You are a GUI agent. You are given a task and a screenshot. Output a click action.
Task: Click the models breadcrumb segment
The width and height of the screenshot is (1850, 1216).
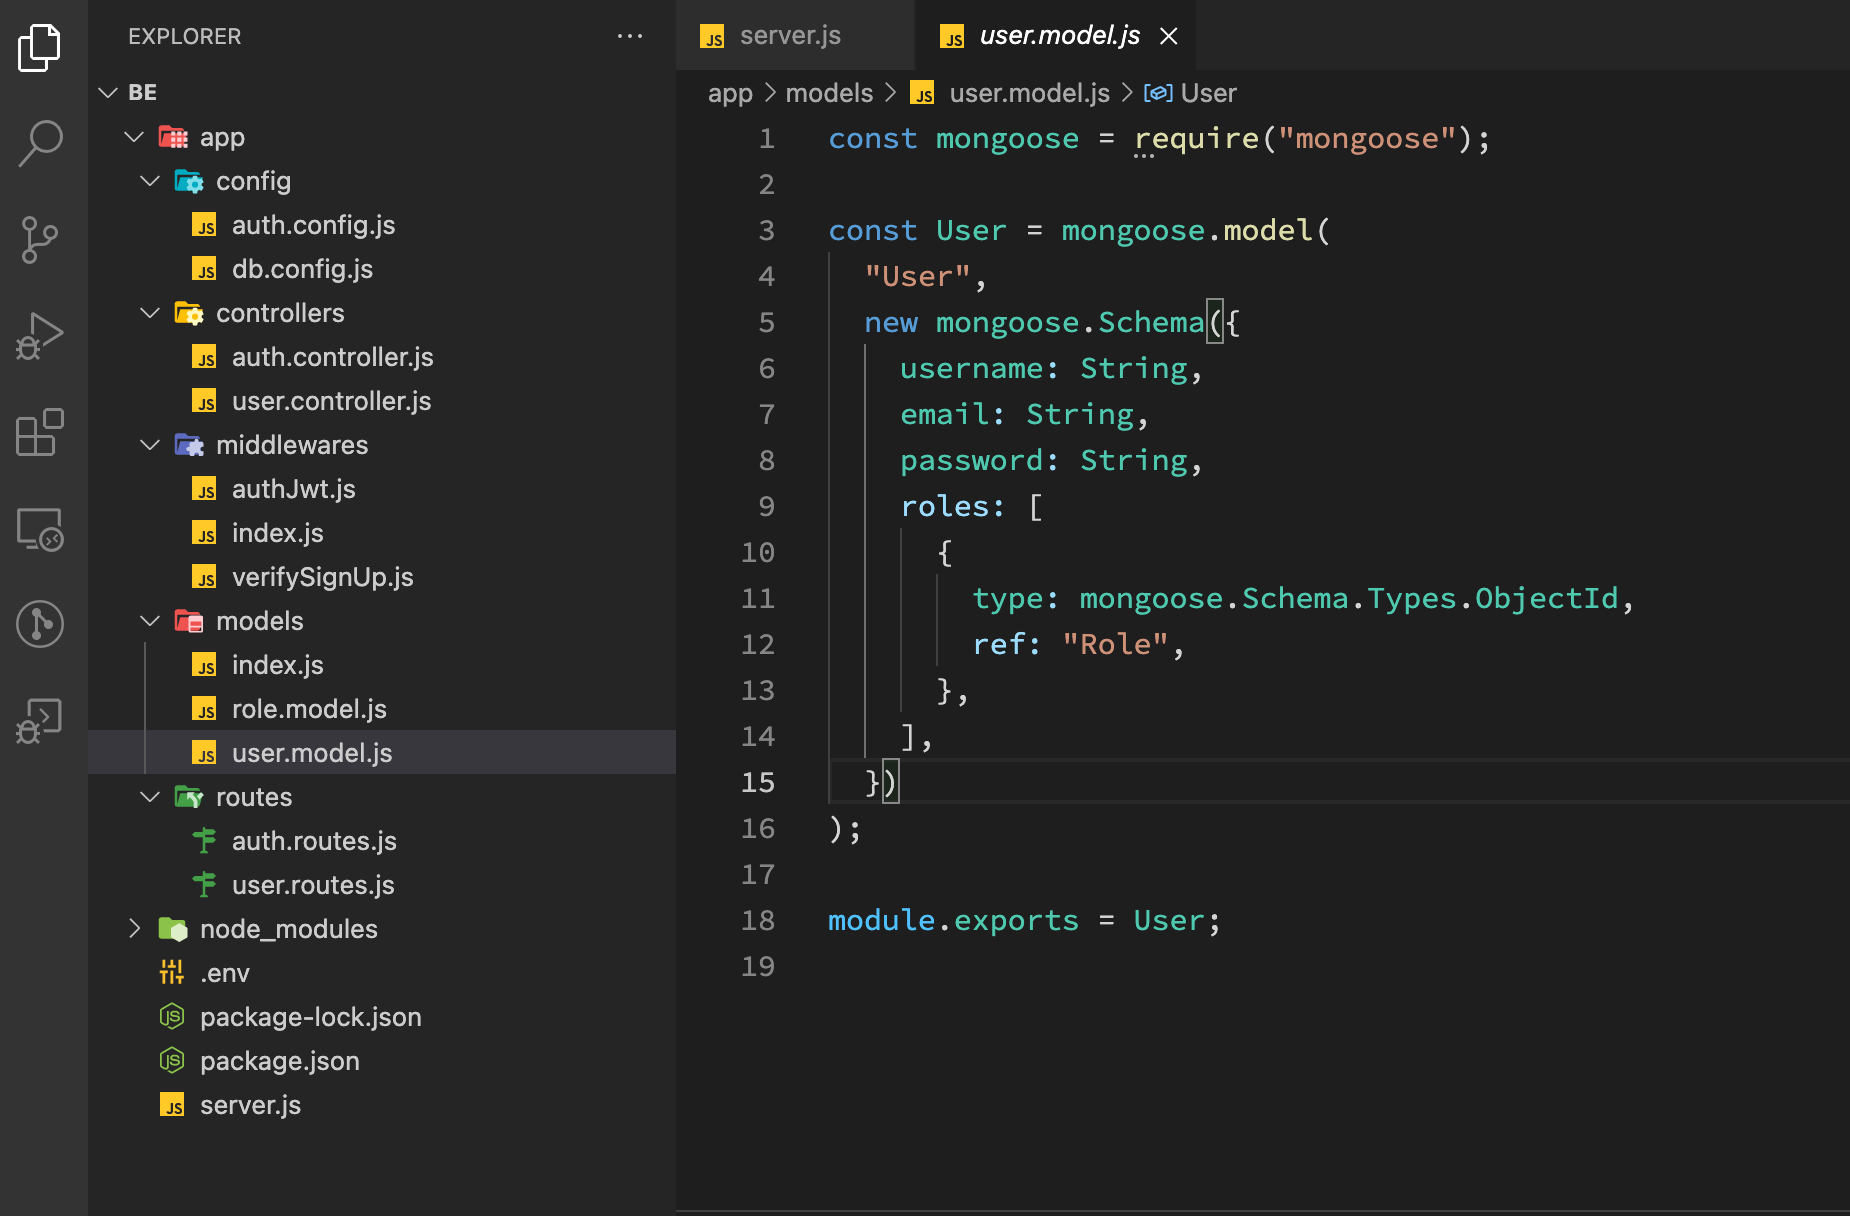[829, 93]
